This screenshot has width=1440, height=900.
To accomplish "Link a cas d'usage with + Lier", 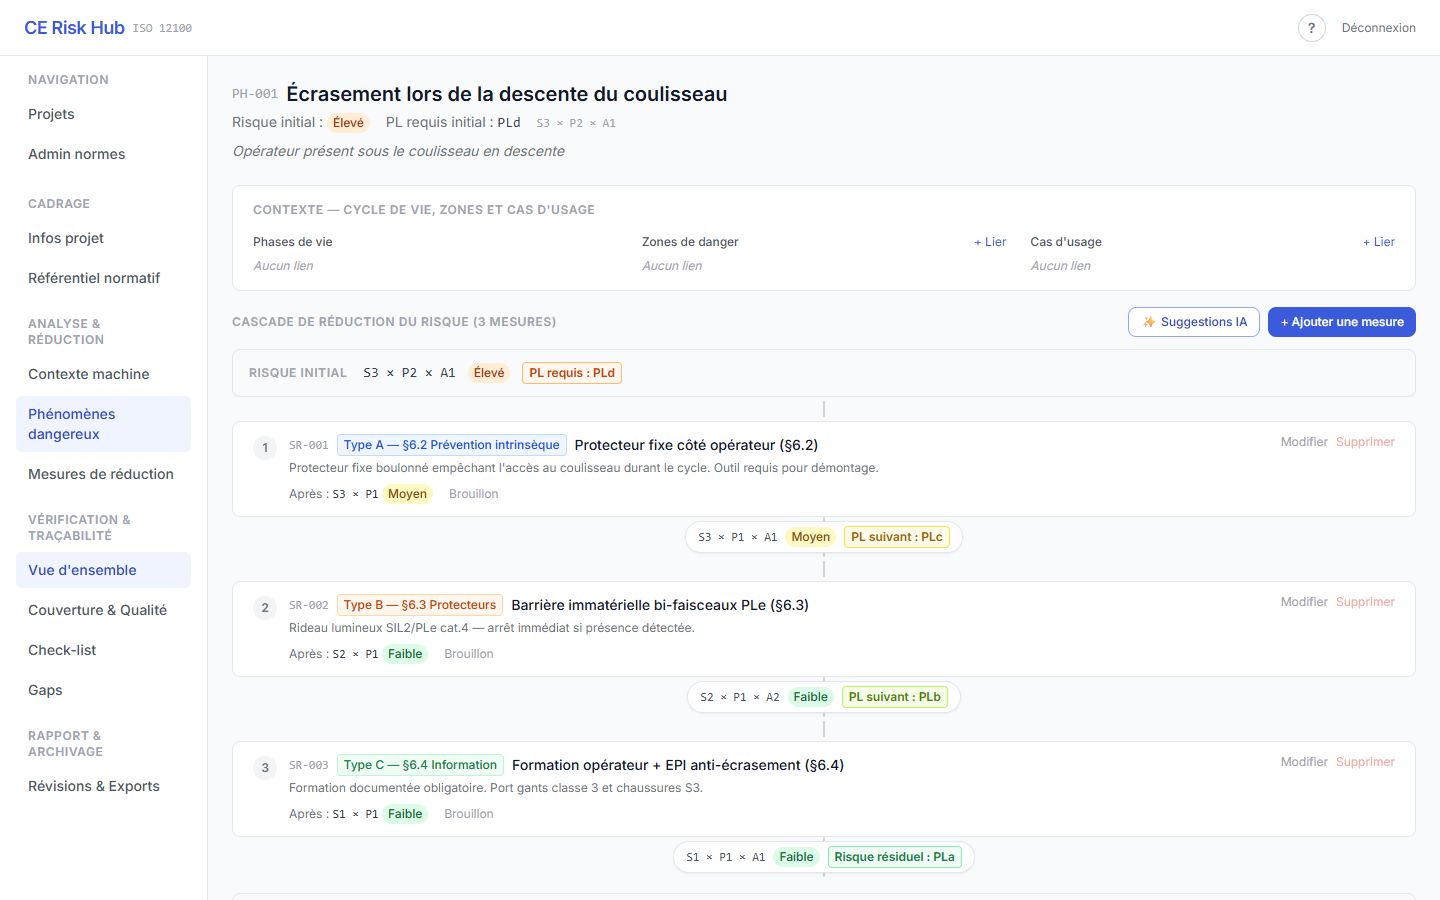I will click(x=1379, y=242).
